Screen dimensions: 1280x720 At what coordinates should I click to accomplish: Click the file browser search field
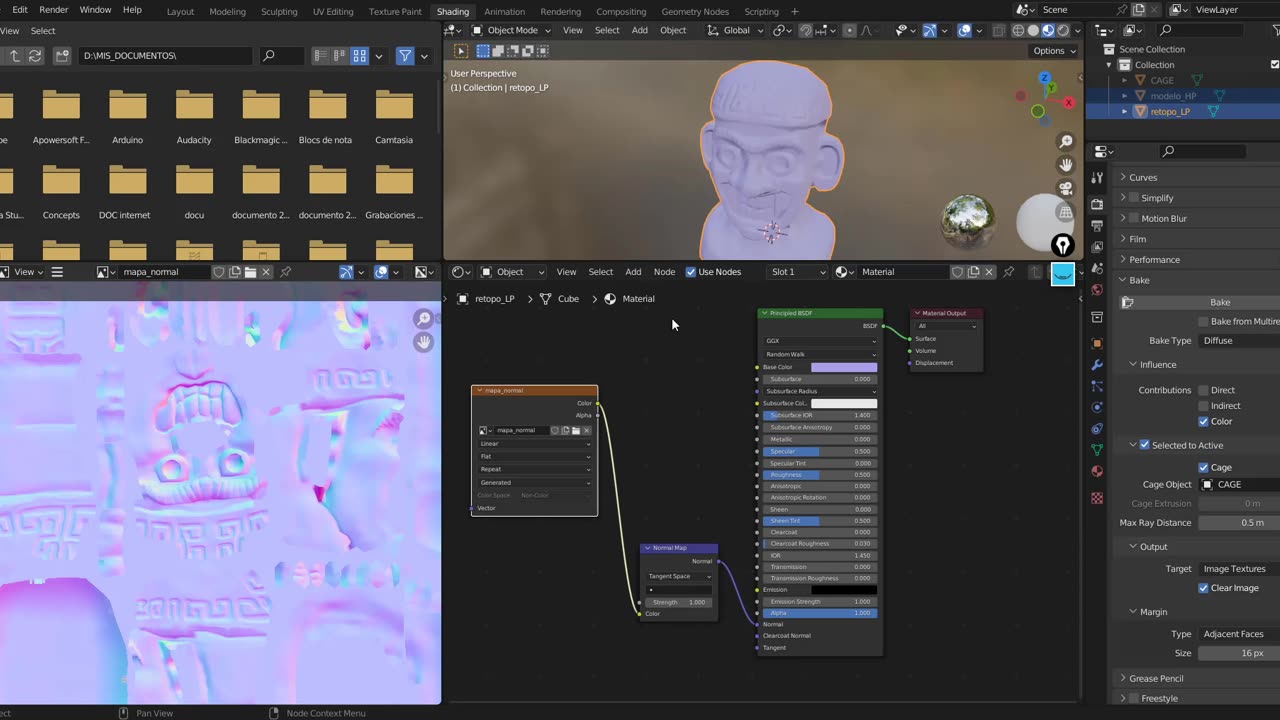click(281, 56)
